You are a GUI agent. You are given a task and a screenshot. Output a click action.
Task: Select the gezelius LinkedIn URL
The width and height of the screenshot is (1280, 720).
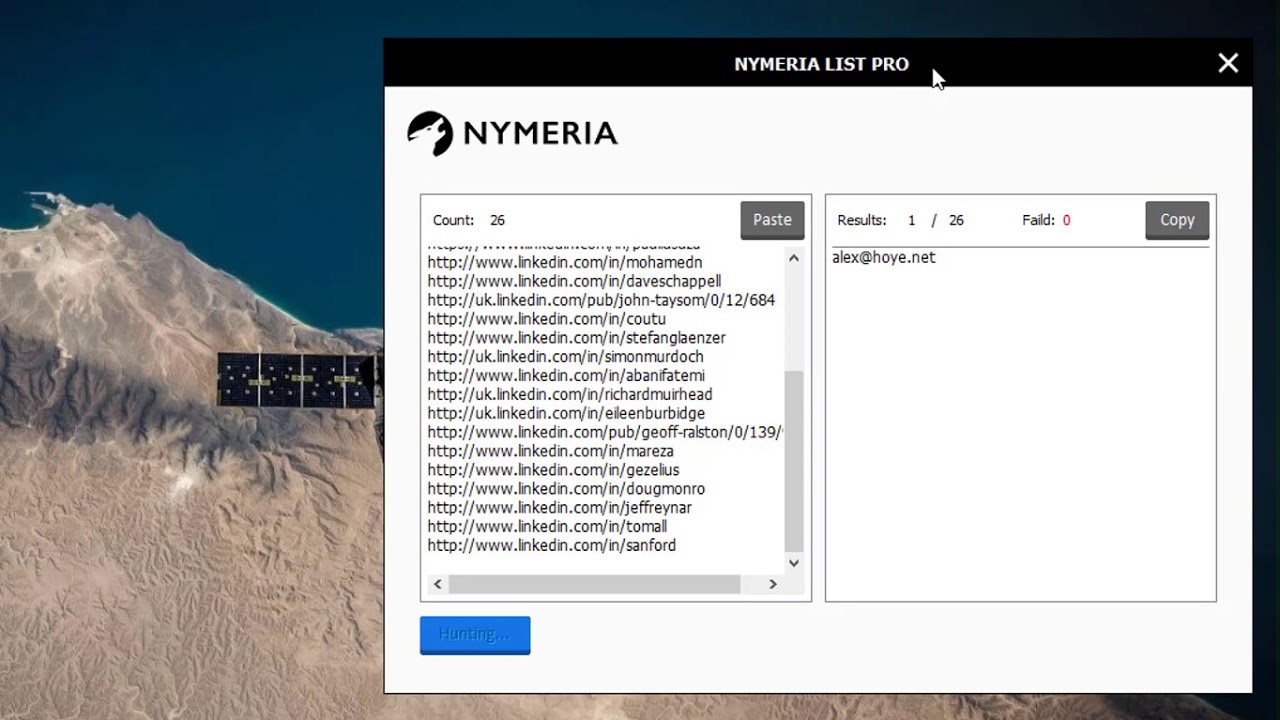[x=553, y=470]
